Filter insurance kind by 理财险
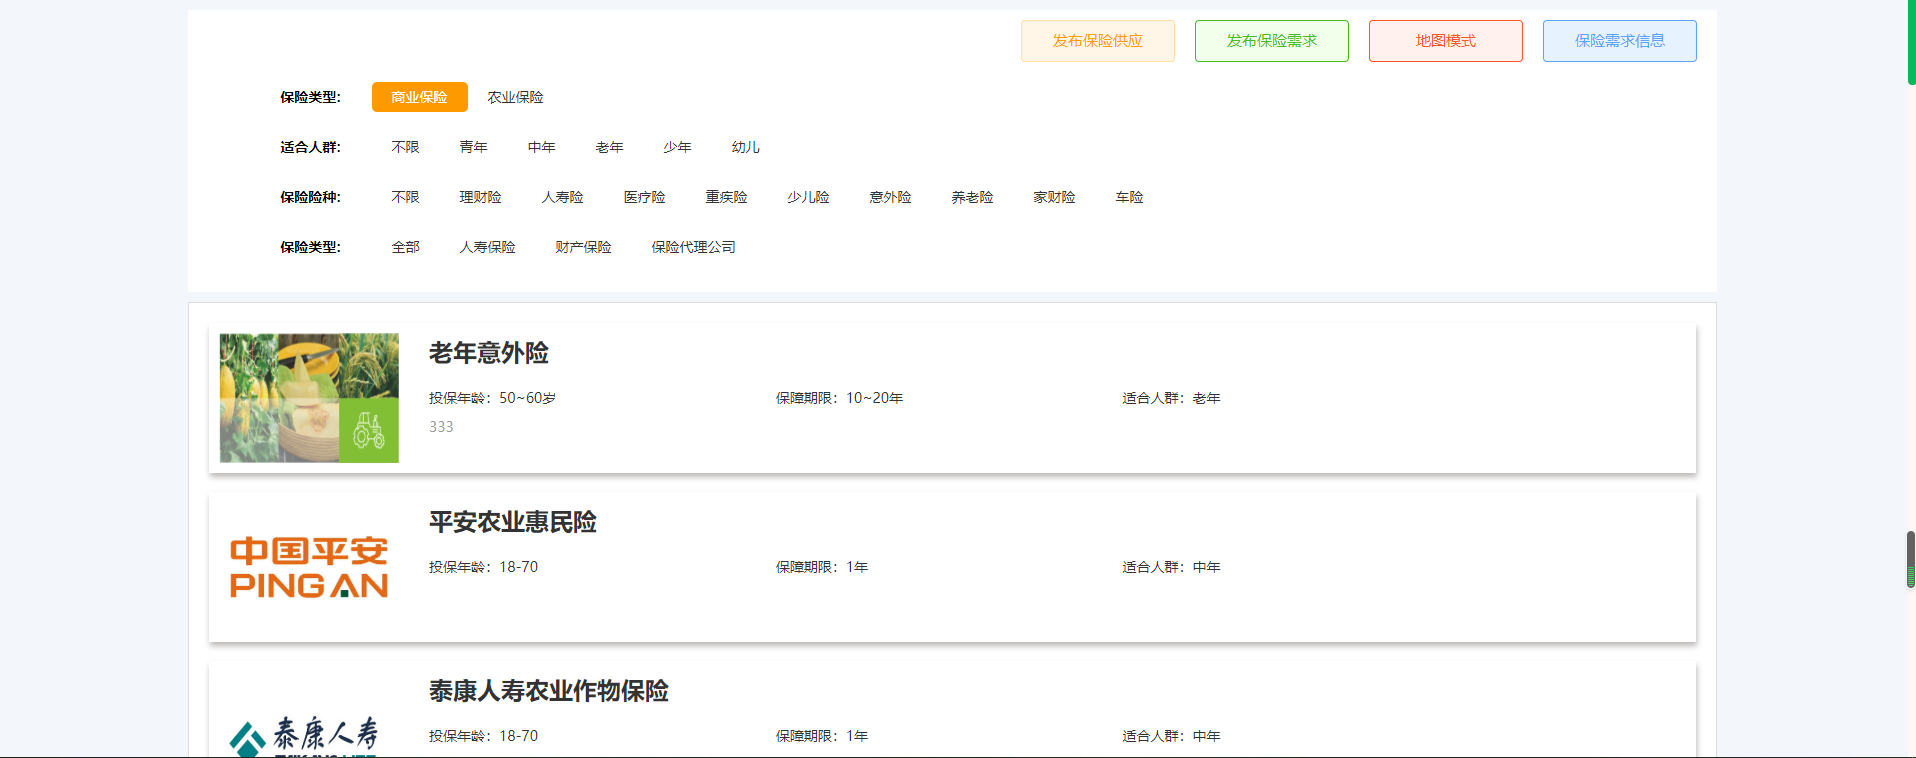 480,197
